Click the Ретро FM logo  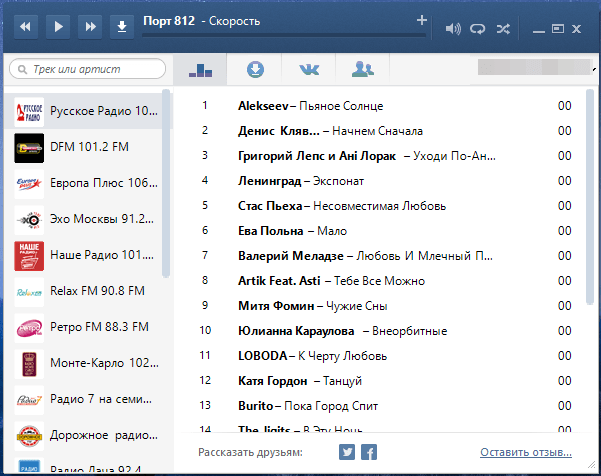(x=29, y=328)
